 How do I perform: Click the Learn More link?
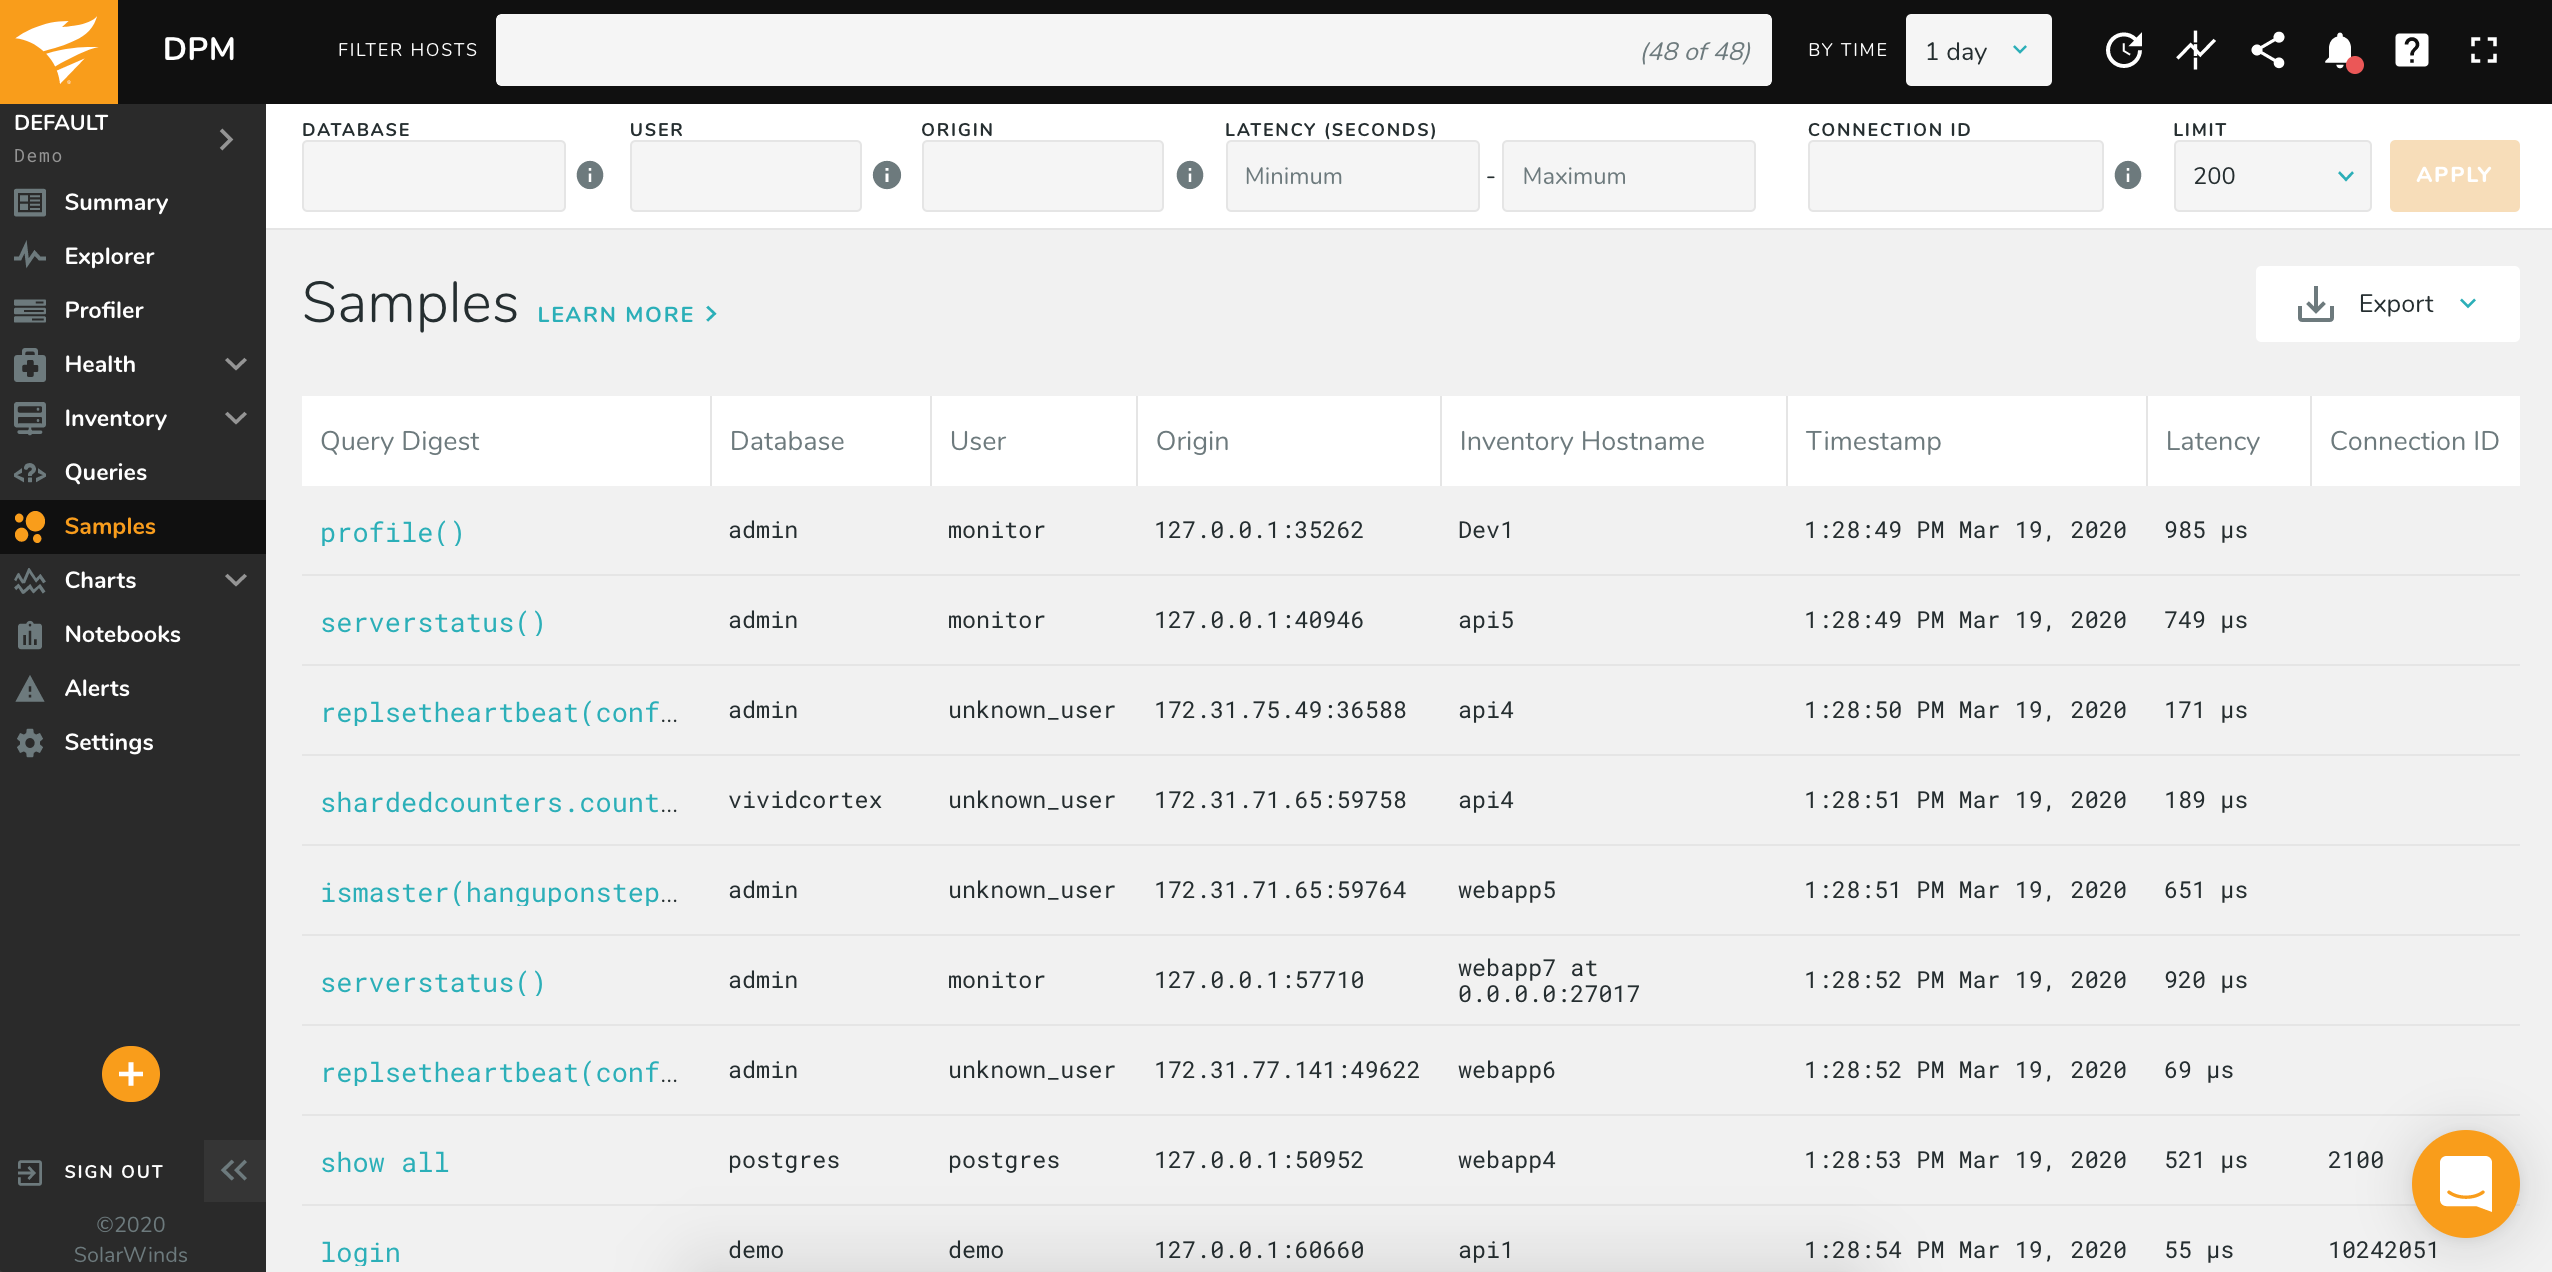tap(627, 314)
